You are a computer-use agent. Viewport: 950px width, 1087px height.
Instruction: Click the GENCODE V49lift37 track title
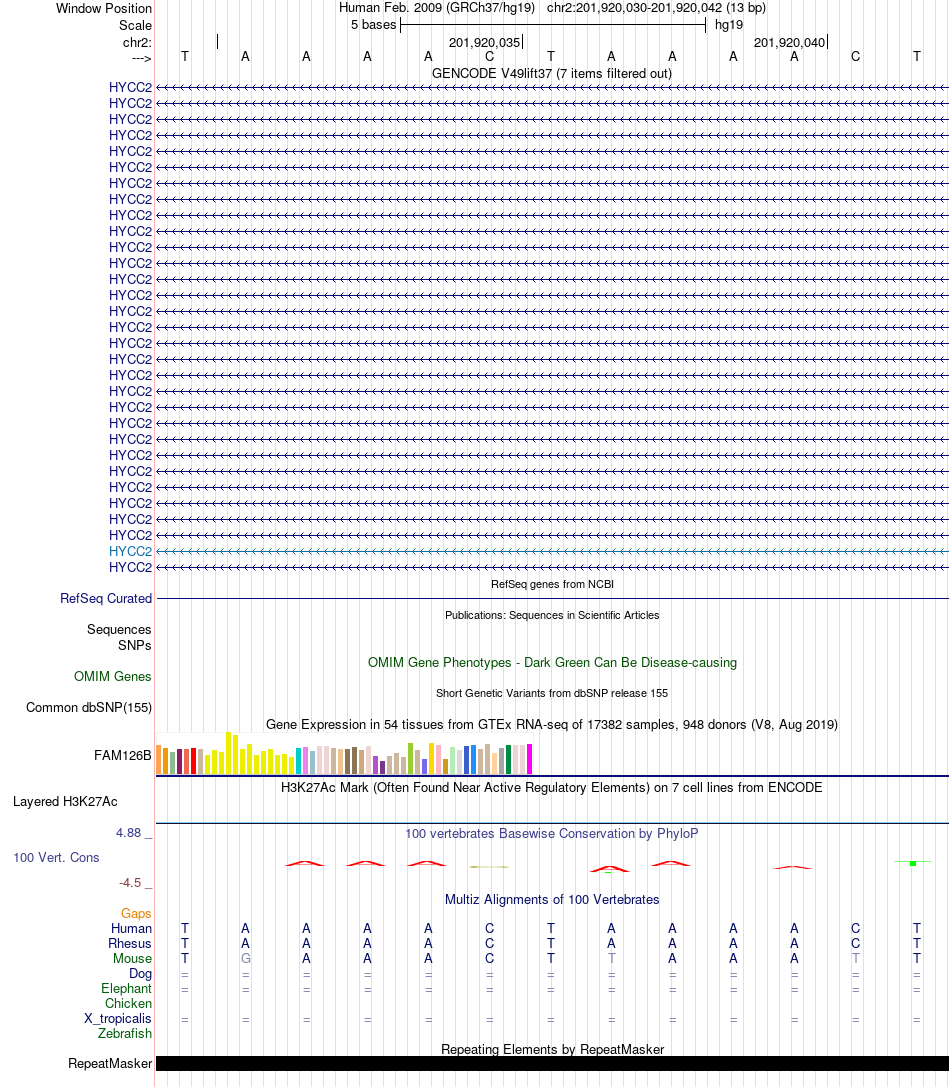[552, 73]
